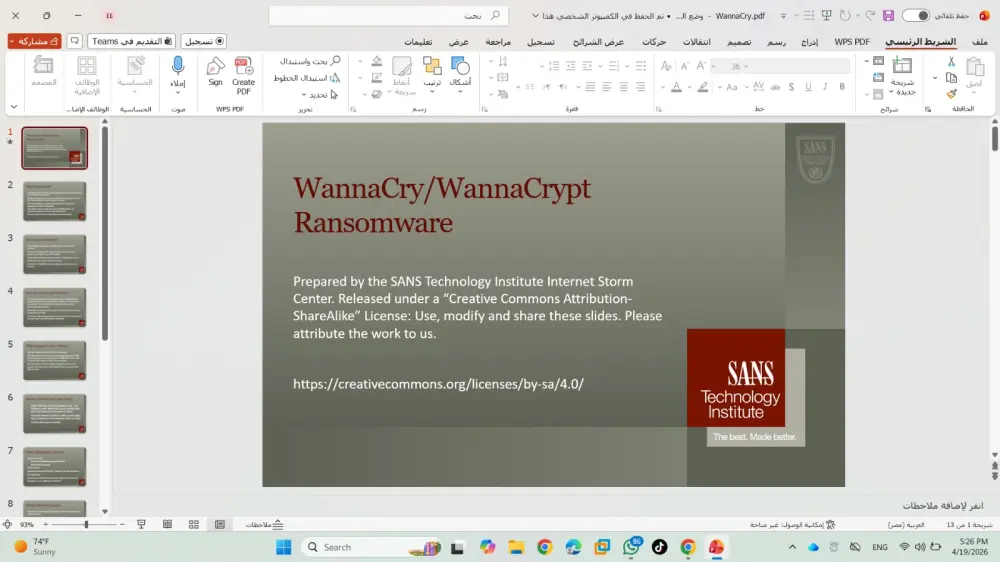
Task: Toggle bulleted list in paragraph group
Action: click(x=640, y=66)
